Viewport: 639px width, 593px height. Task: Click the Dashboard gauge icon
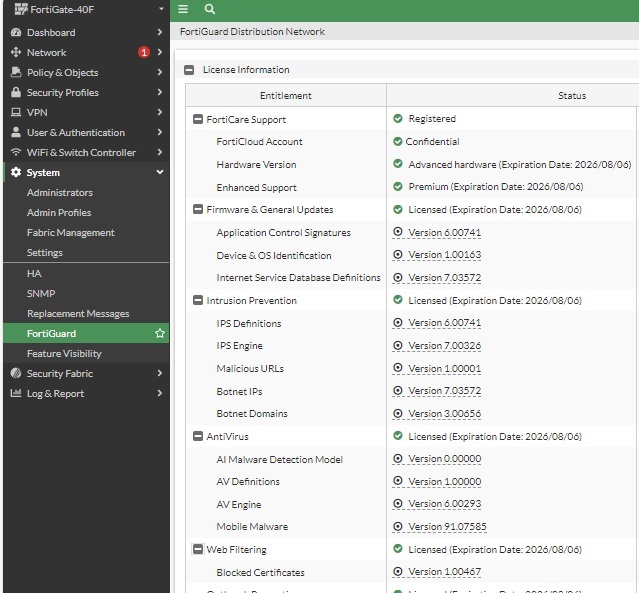tap(16, 32)
